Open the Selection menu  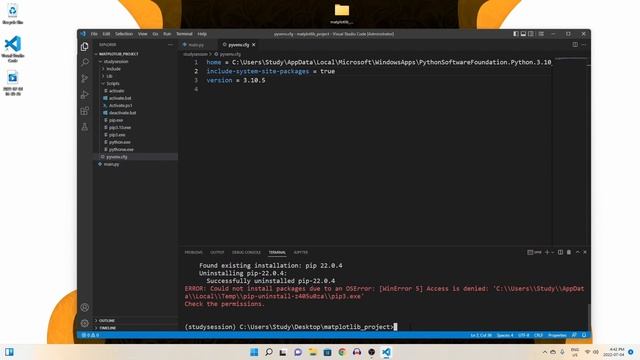pyautogui.click(x=124, y=34)
